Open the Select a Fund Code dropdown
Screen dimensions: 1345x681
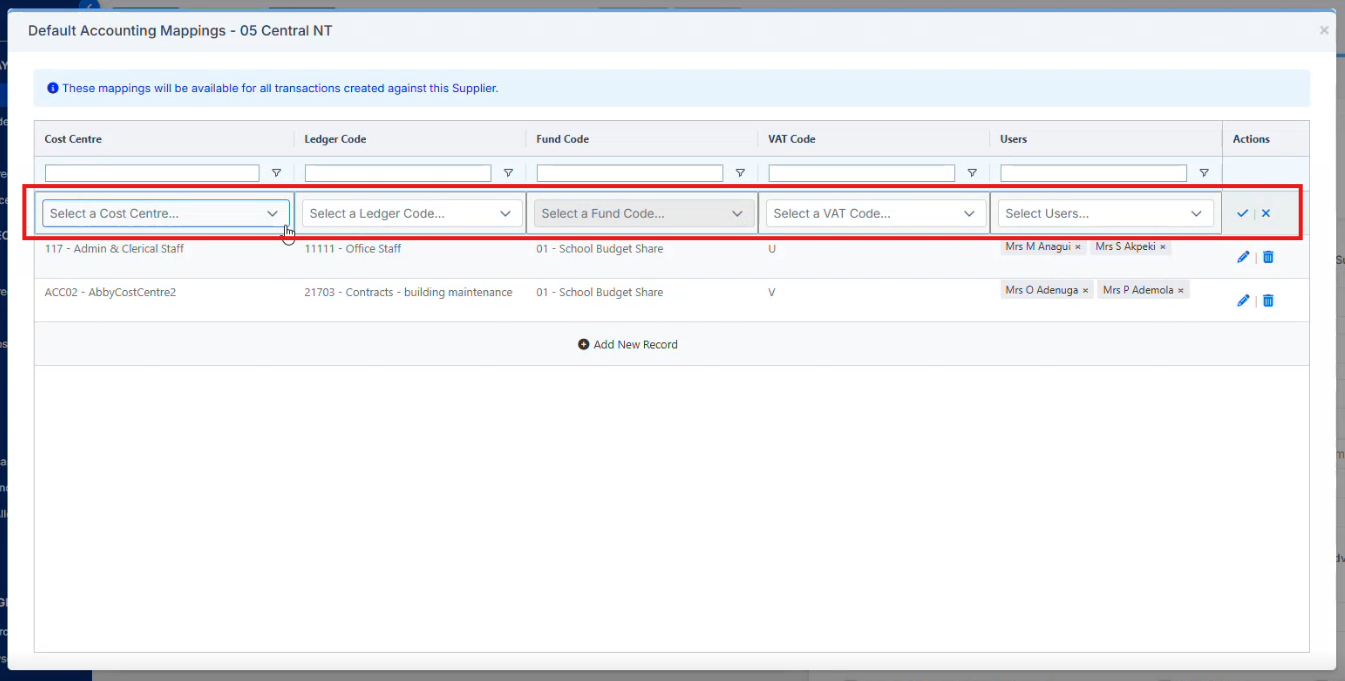click(x=644, y=213)
